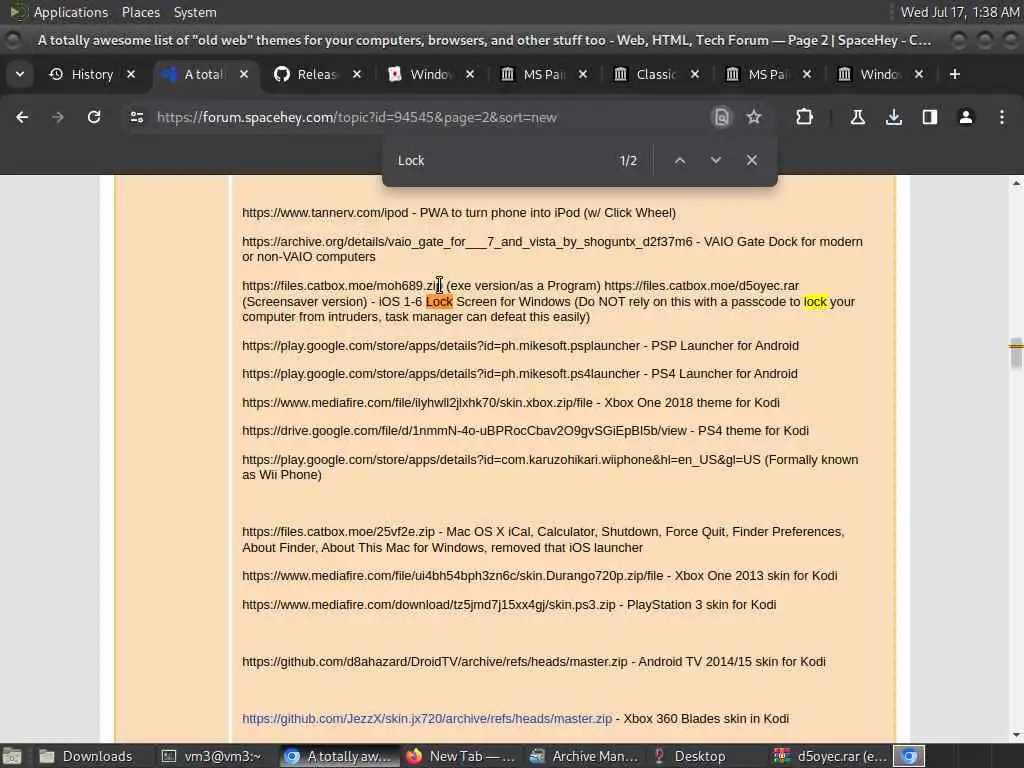
Task: Click the scrollbar down arrow
Action: pos(1016,735)
